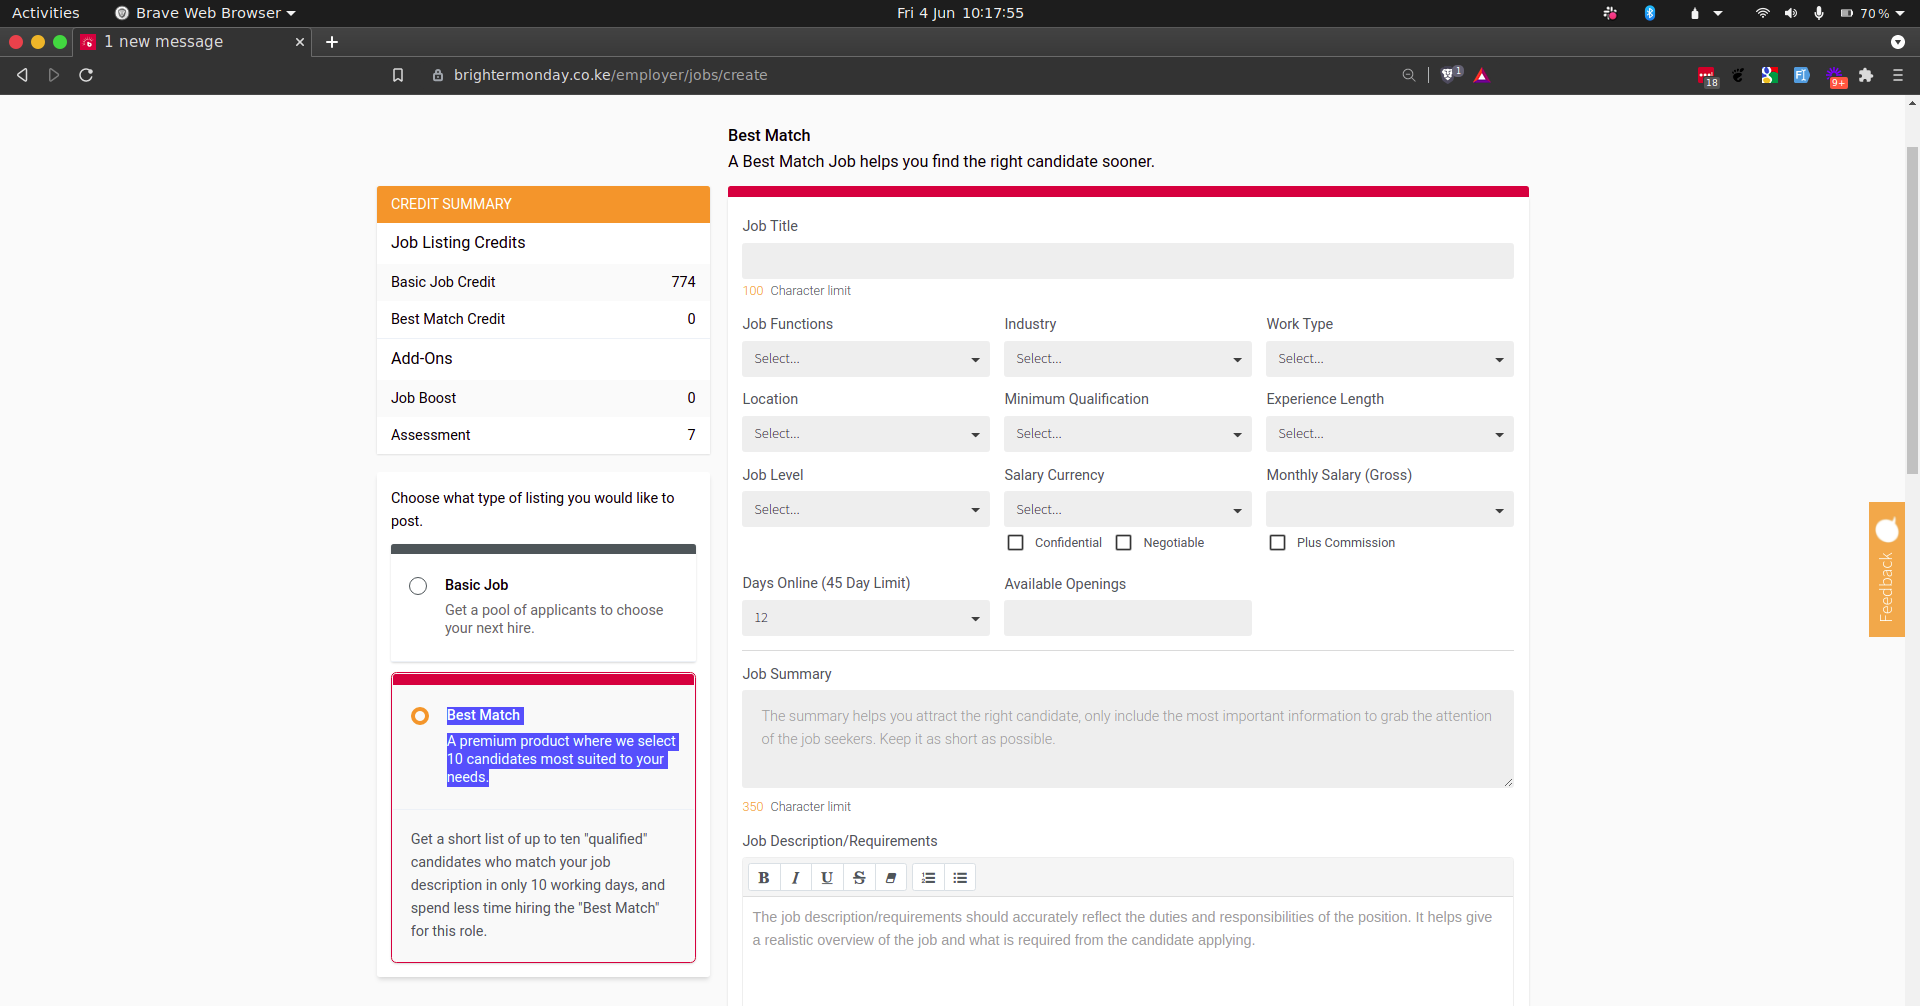Viewport: 1920px width, 1006px height.
Task: Click into the Job Summary text area
Action: (x=1128, y=739)
